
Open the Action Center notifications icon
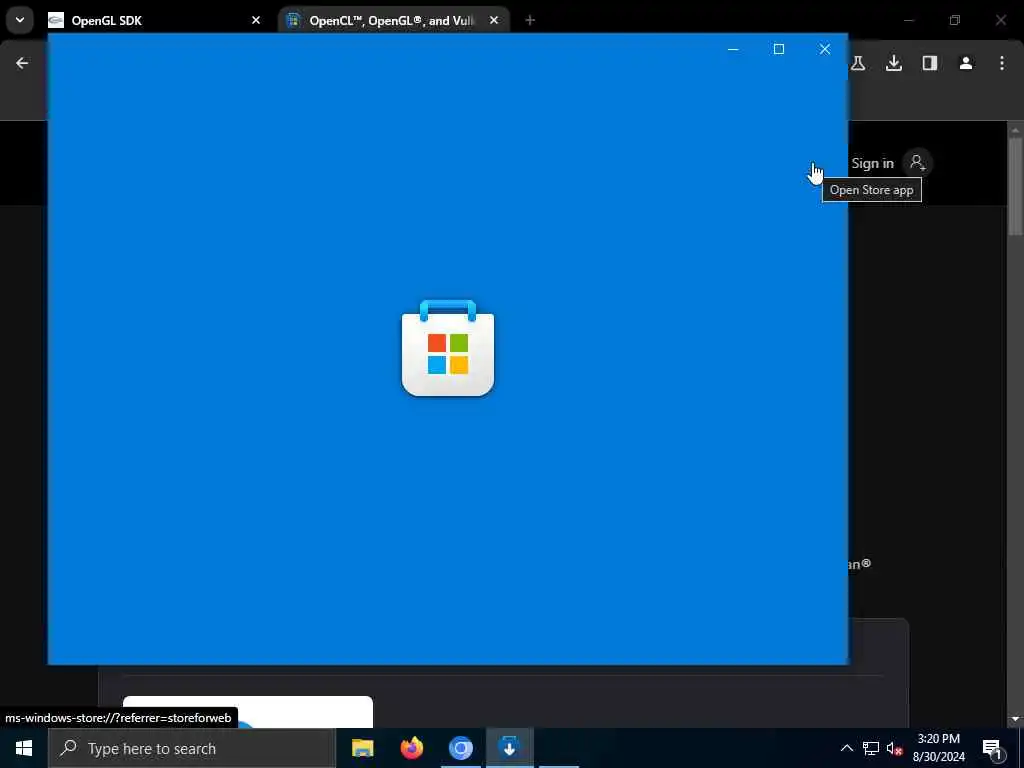[993, 748]
